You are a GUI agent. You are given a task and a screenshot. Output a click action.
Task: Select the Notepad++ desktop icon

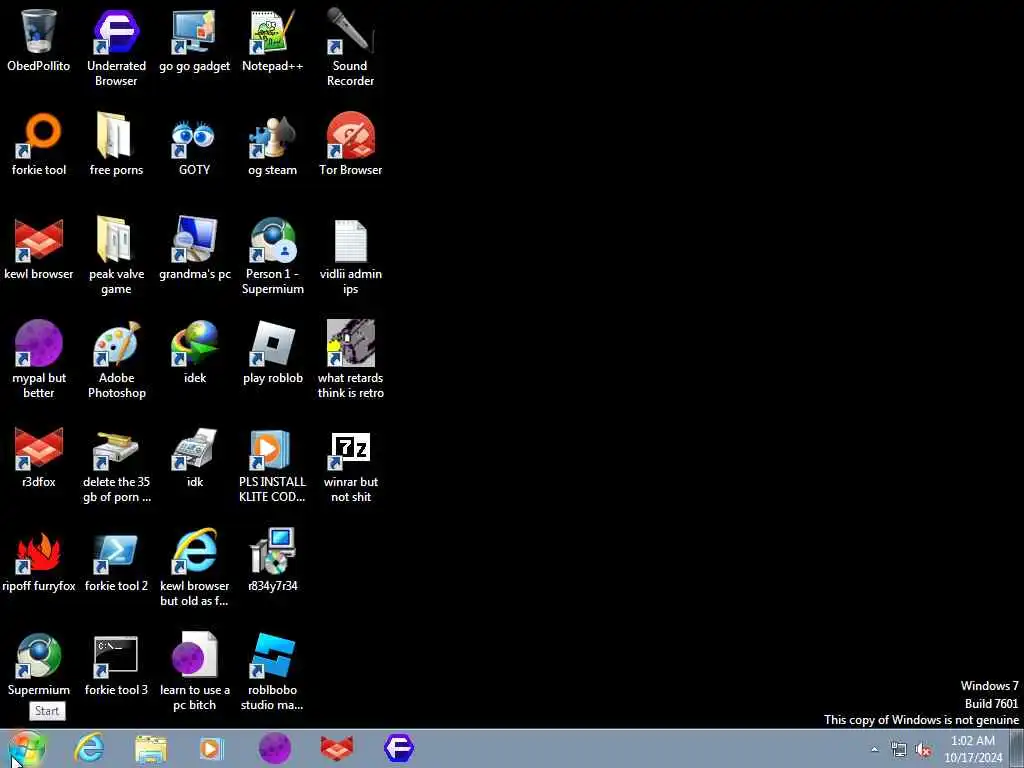tap(272, 39)
